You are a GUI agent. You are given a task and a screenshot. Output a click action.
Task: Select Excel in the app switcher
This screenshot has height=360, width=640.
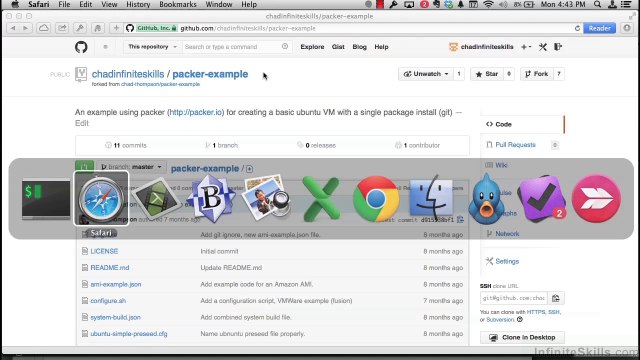(321, 199)
